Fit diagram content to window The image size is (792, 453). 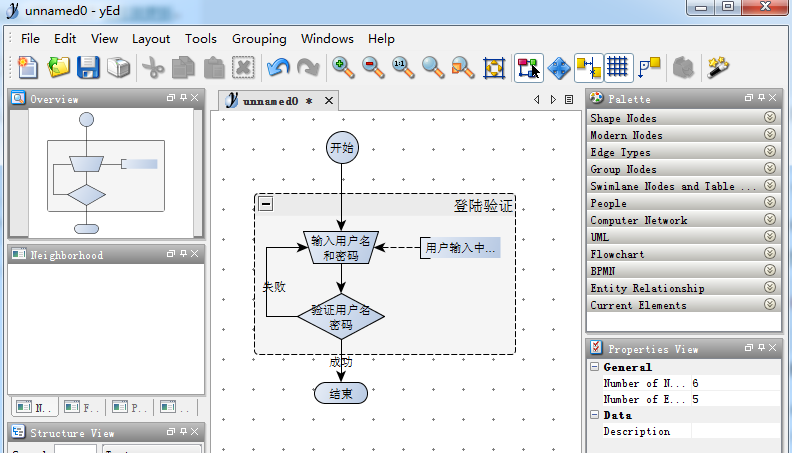494,68
